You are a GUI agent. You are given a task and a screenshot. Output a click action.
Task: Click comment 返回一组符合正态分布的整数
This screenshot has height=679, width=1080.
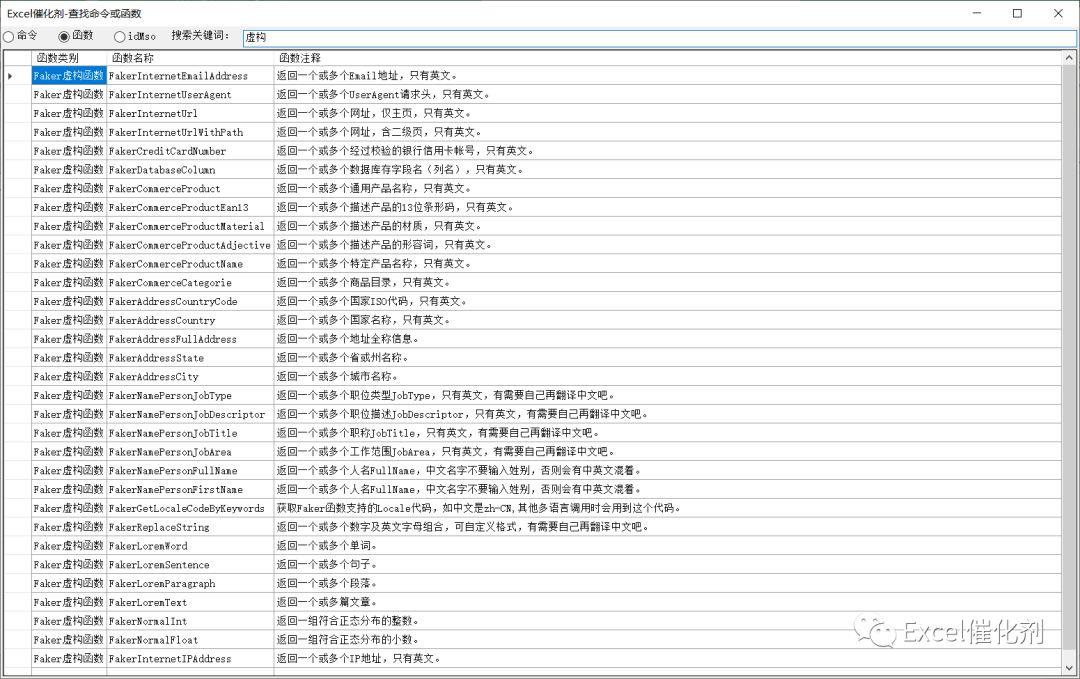tap(667, 621)
